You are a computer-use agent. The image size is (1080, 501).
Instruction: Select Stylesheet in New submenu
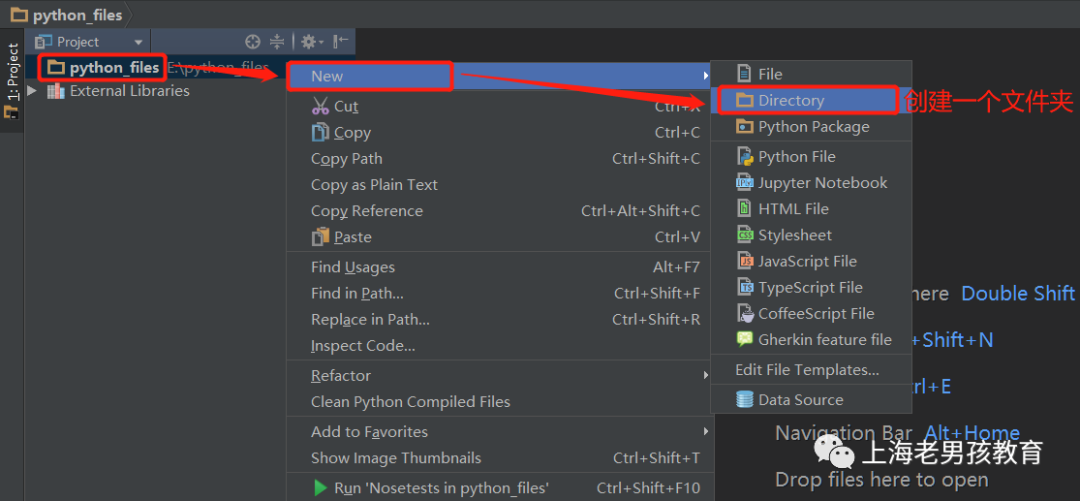tap(811, 235)
